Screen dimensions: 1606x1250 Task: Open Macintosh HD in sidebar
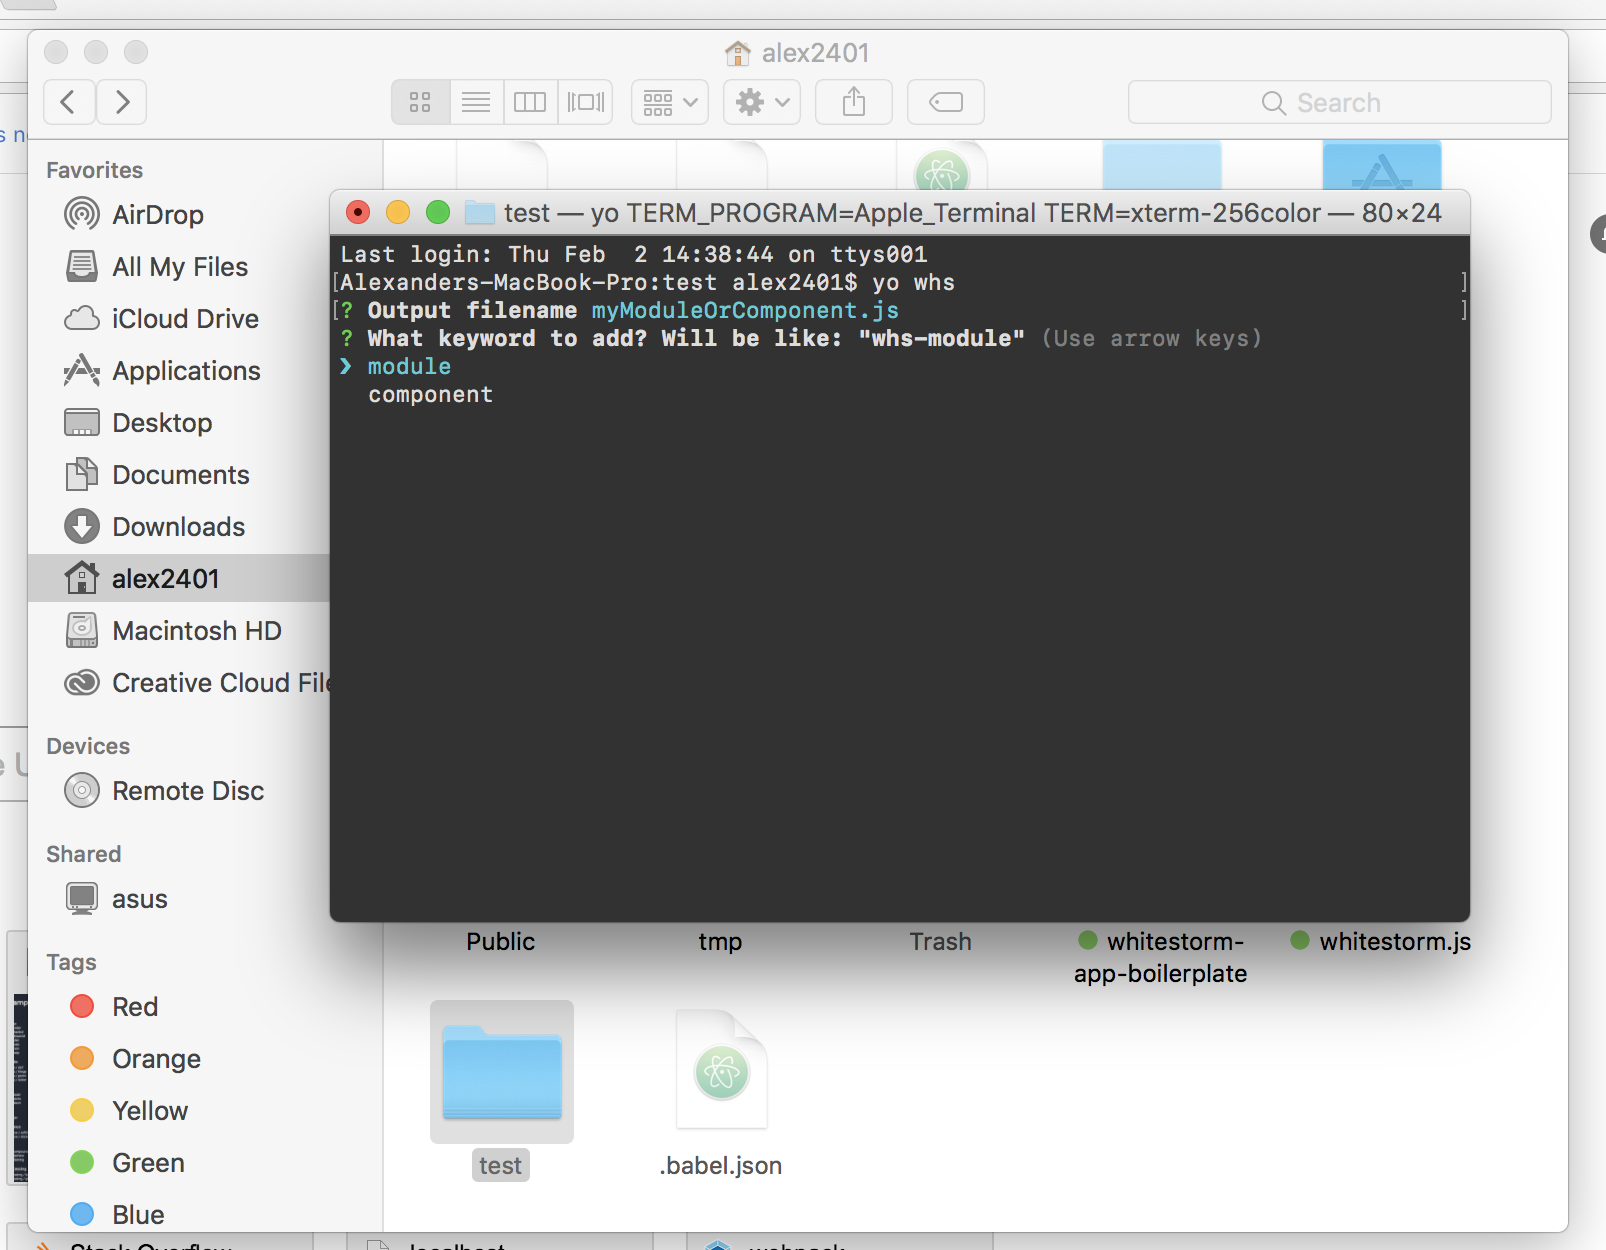click(180, 631)
